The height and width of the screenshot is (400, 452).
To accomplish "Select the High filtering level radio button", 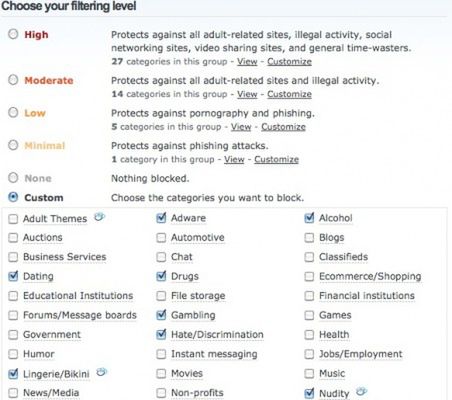I will click(13, 34).
